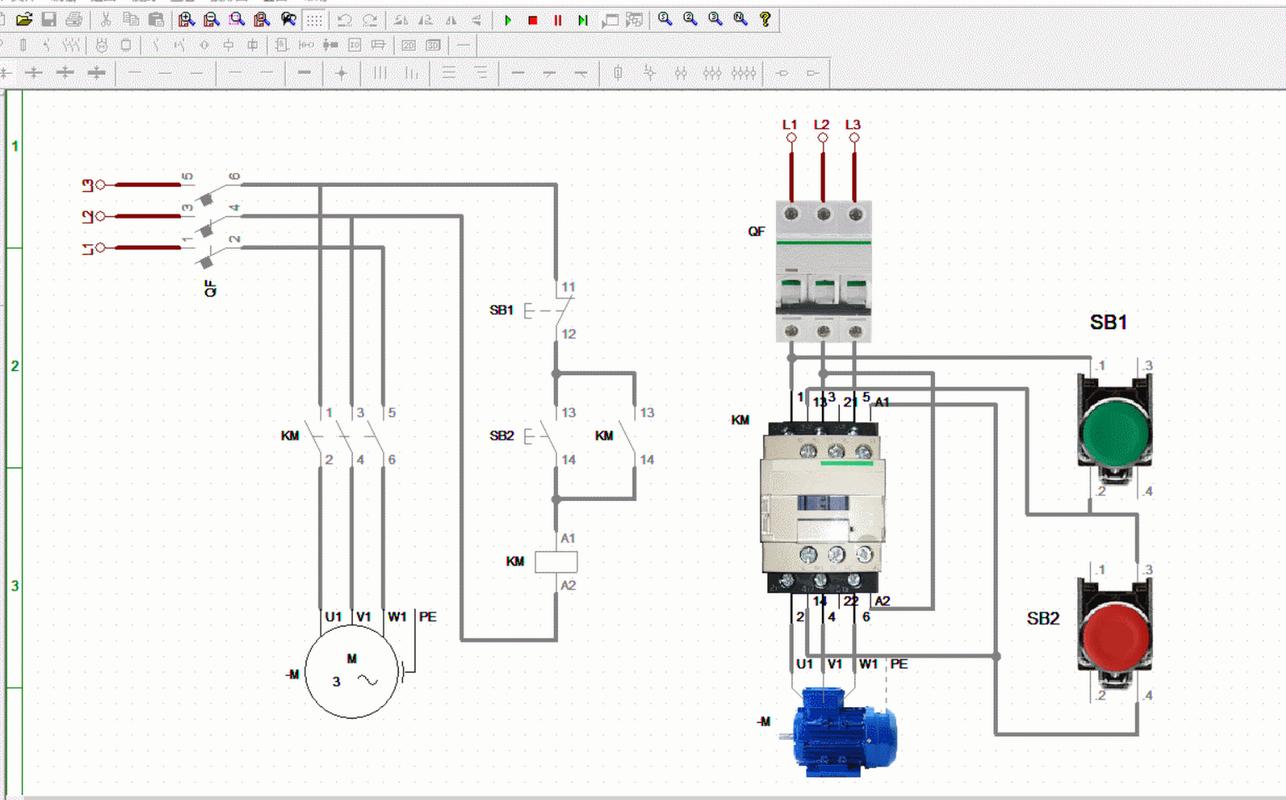The image size is (1286, 800).
Task: Open a file with the folder icon
Action: [x=24, y=20]
